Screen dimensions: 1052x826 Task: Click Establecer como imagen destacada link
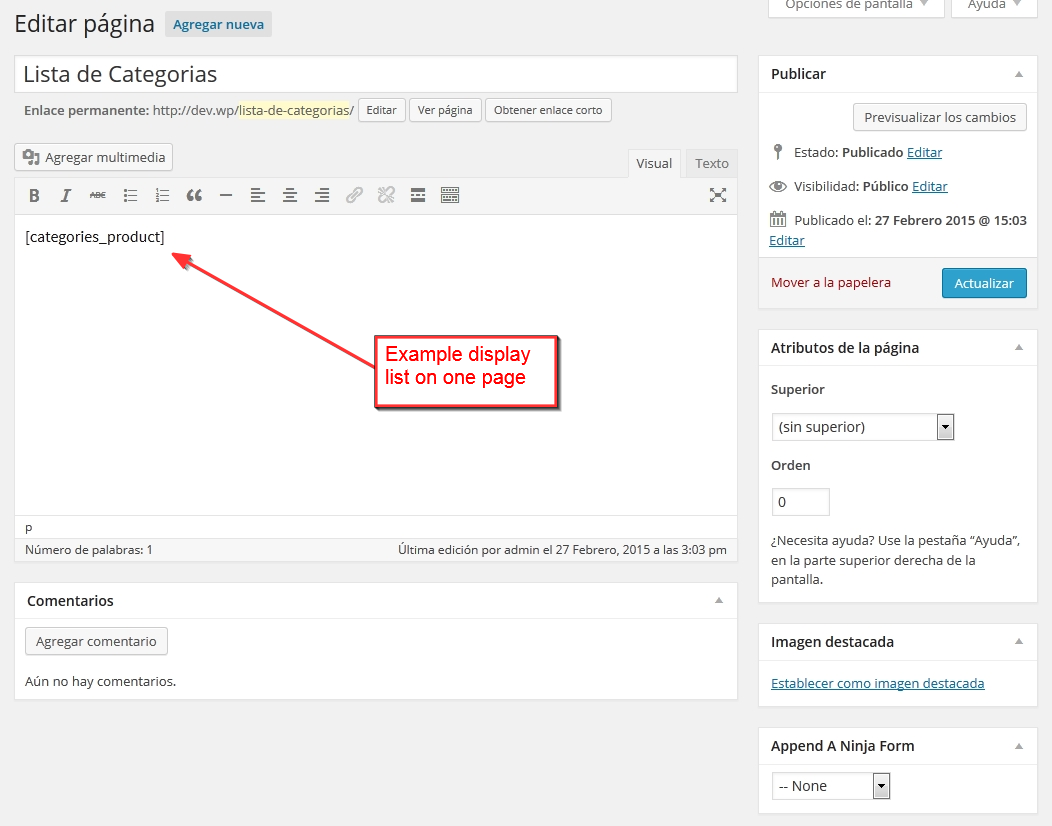tap(878, 683)
